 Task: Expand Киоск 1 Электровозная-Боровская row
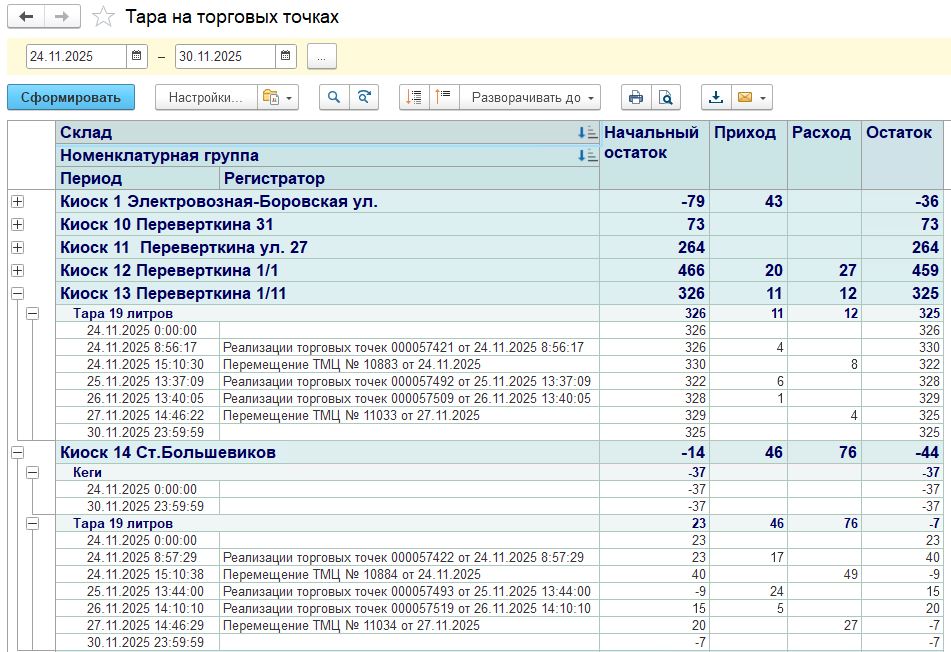pos(17,202)
